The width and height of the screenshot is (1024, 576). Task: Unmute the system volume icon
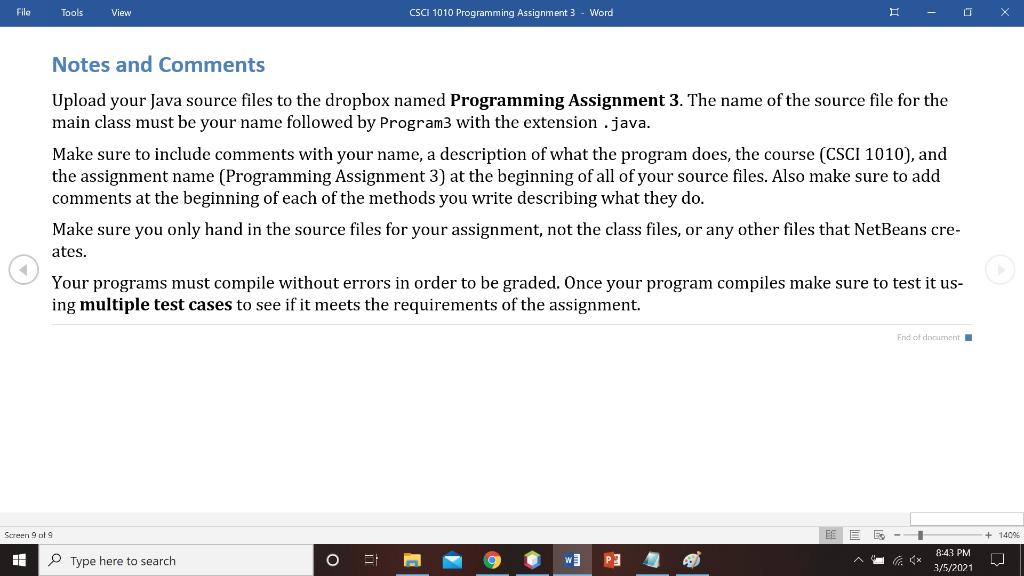[916, 560]
